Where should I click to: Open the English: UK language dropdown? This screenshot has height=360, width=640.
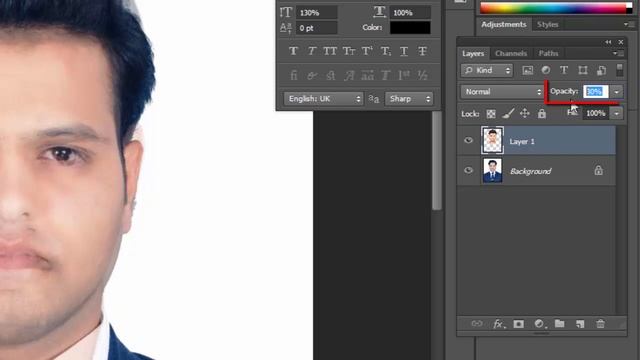point(323,99)
